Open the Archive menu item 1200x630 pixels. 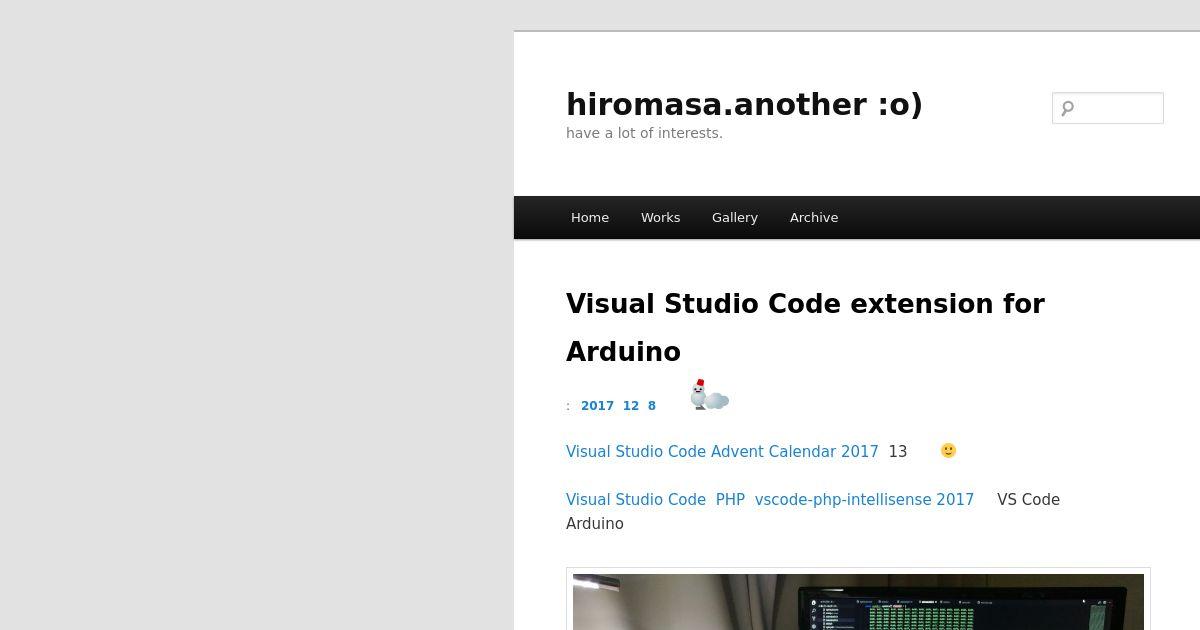coord(814,217)
